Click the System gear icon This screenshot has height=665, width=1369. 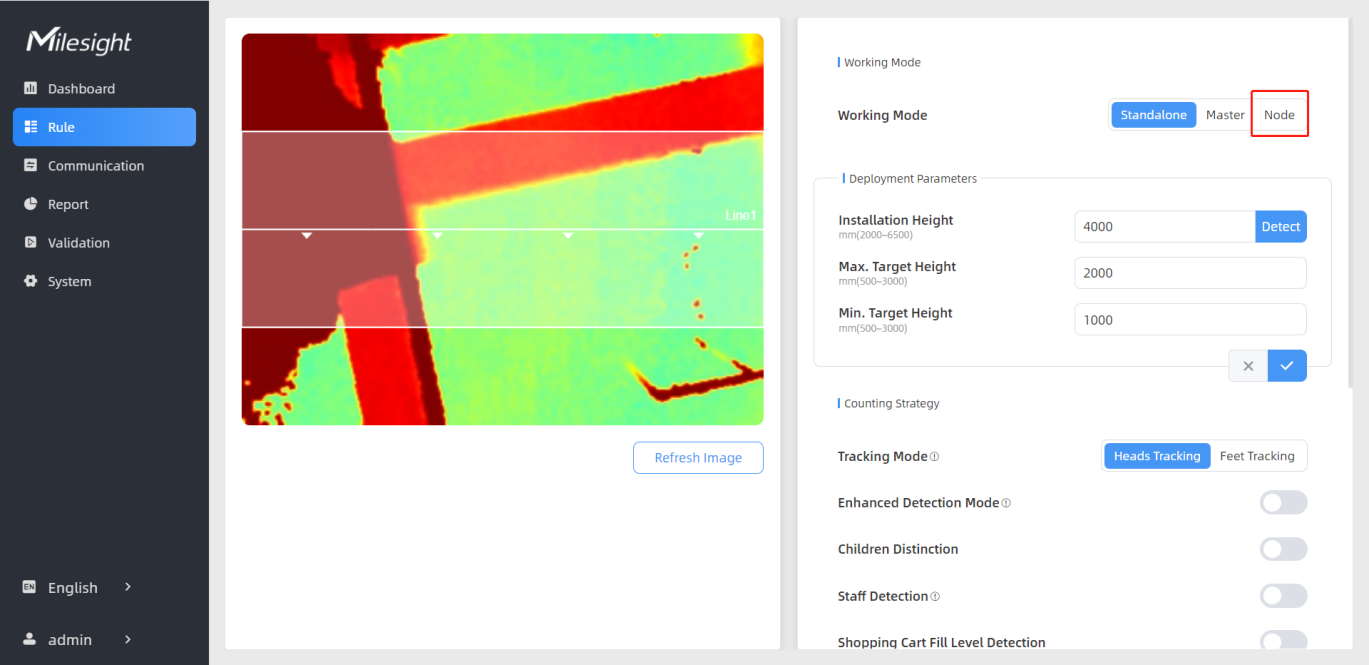[30, 281]
